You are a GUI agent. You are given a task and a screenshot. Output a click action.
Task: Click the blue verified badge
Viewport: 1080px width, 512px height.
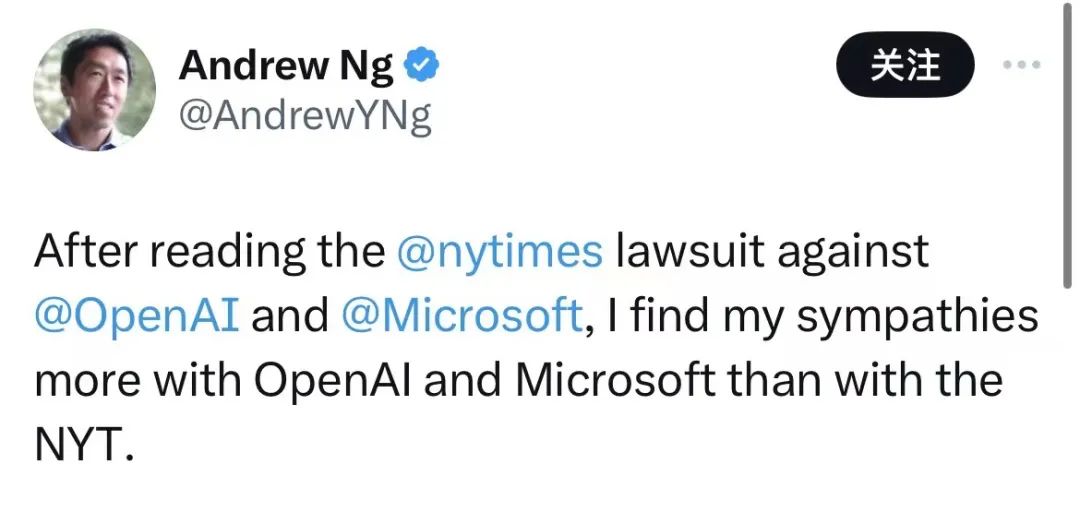coord(420,67)
